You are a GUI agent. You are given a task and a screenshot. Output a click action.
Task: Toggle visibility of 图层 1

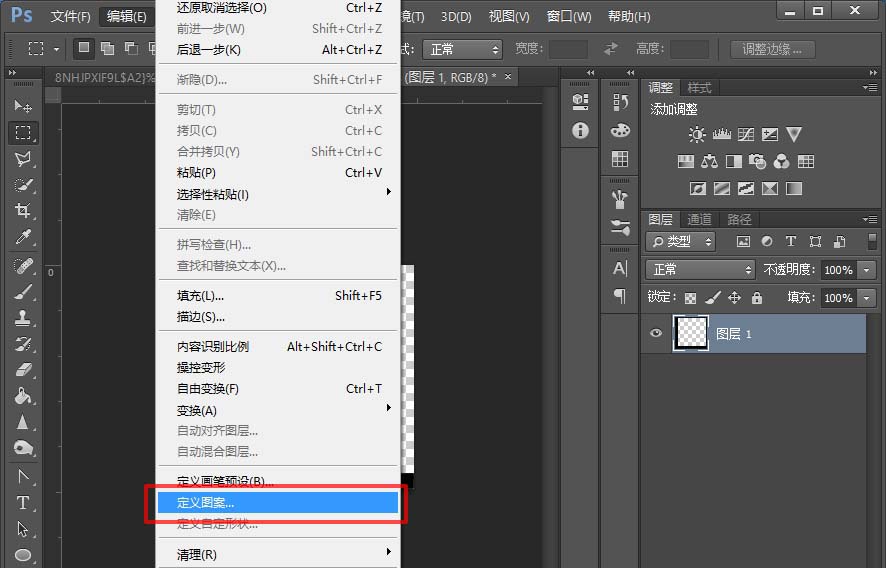(x=655, y=333)
